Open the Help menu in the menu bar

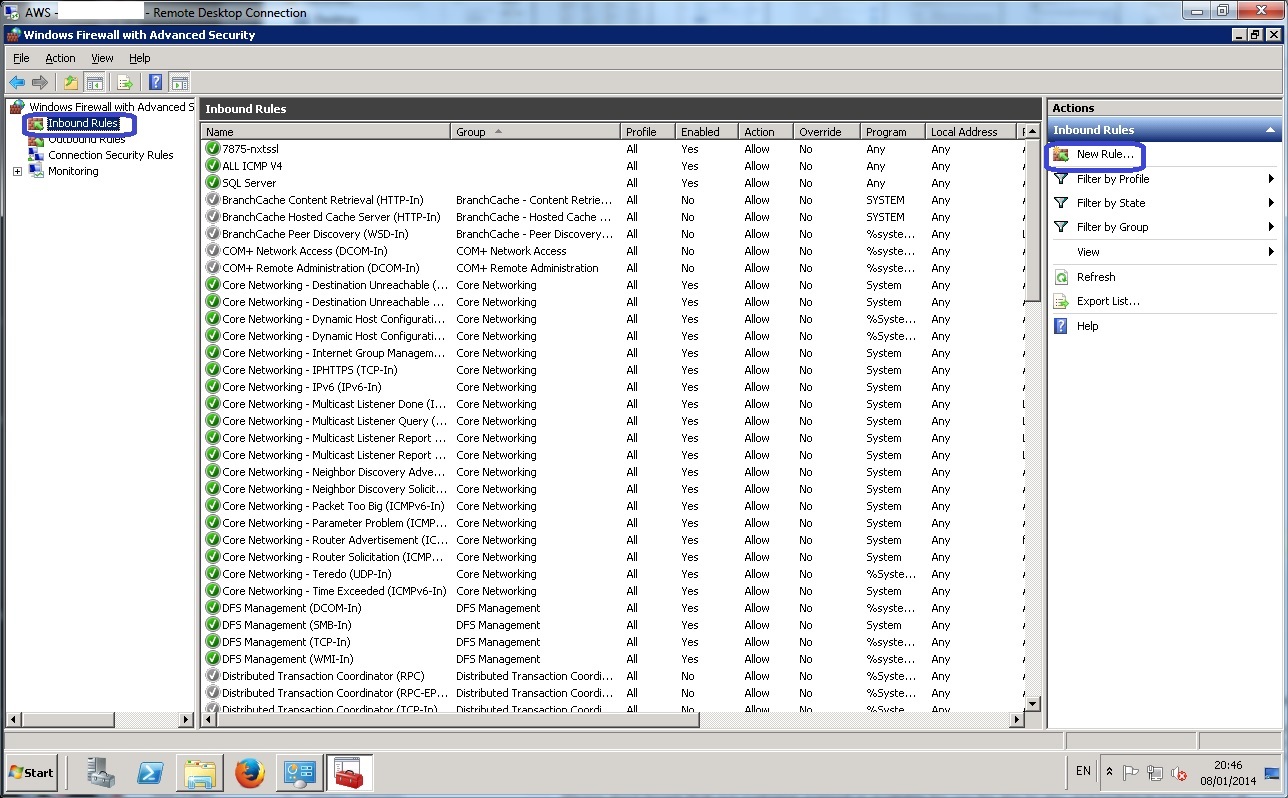click(140, 58)
